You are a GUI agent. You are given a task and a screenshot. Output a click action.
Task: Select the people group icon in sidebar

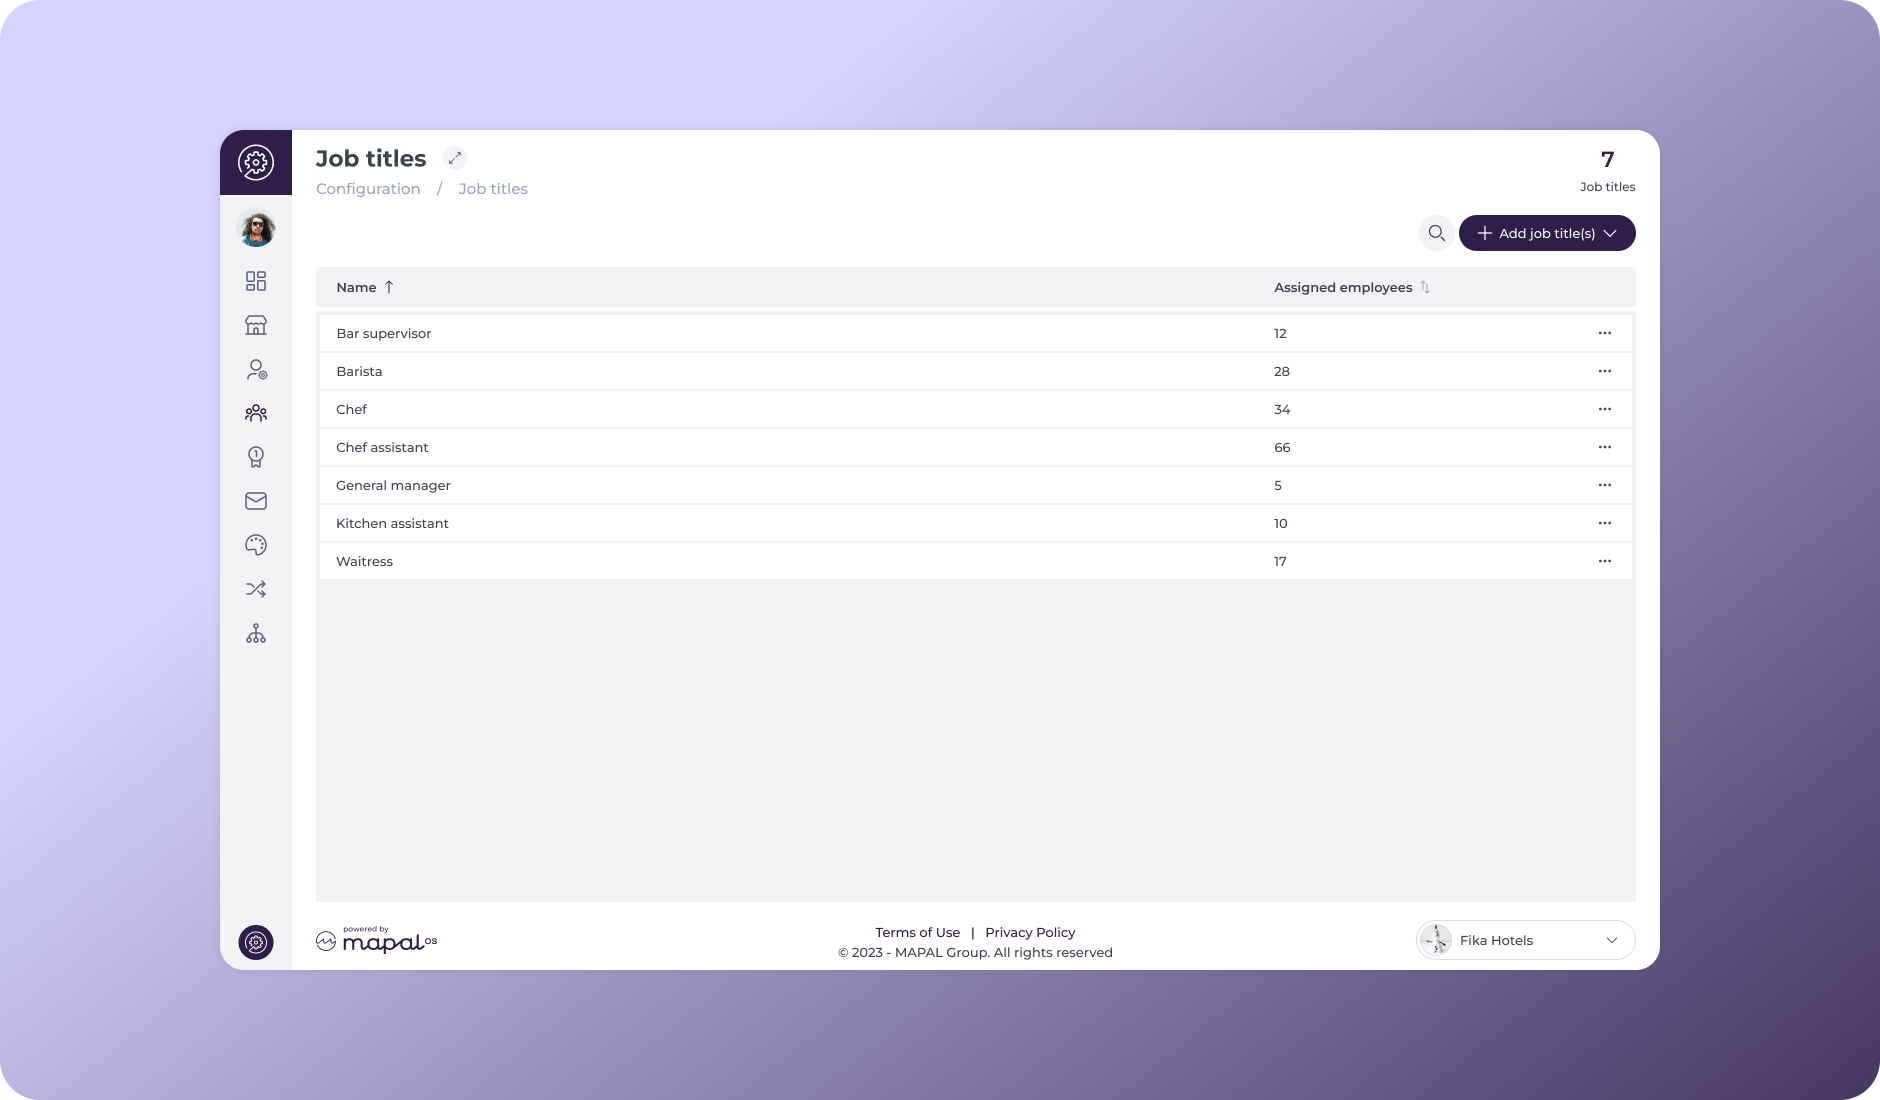pos(256,413)
